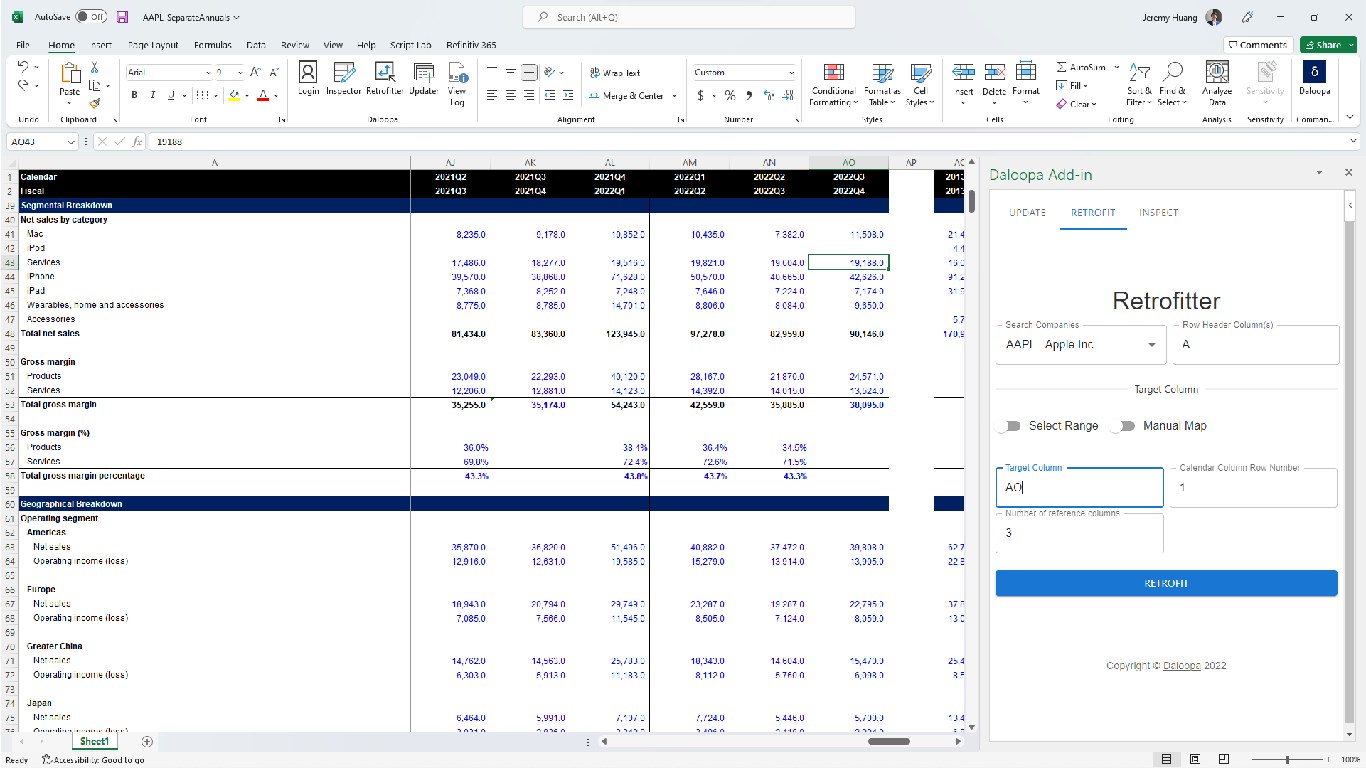Click the Cut scissors icon
The image size is (1366, 768).
pos(95,67)
